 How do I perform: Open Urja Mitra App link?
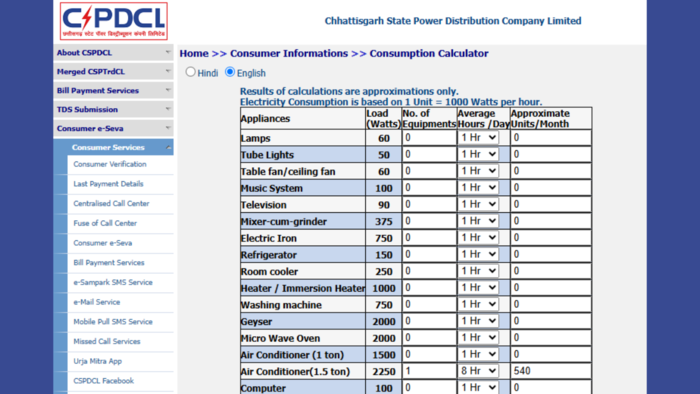tap(97, 361)
